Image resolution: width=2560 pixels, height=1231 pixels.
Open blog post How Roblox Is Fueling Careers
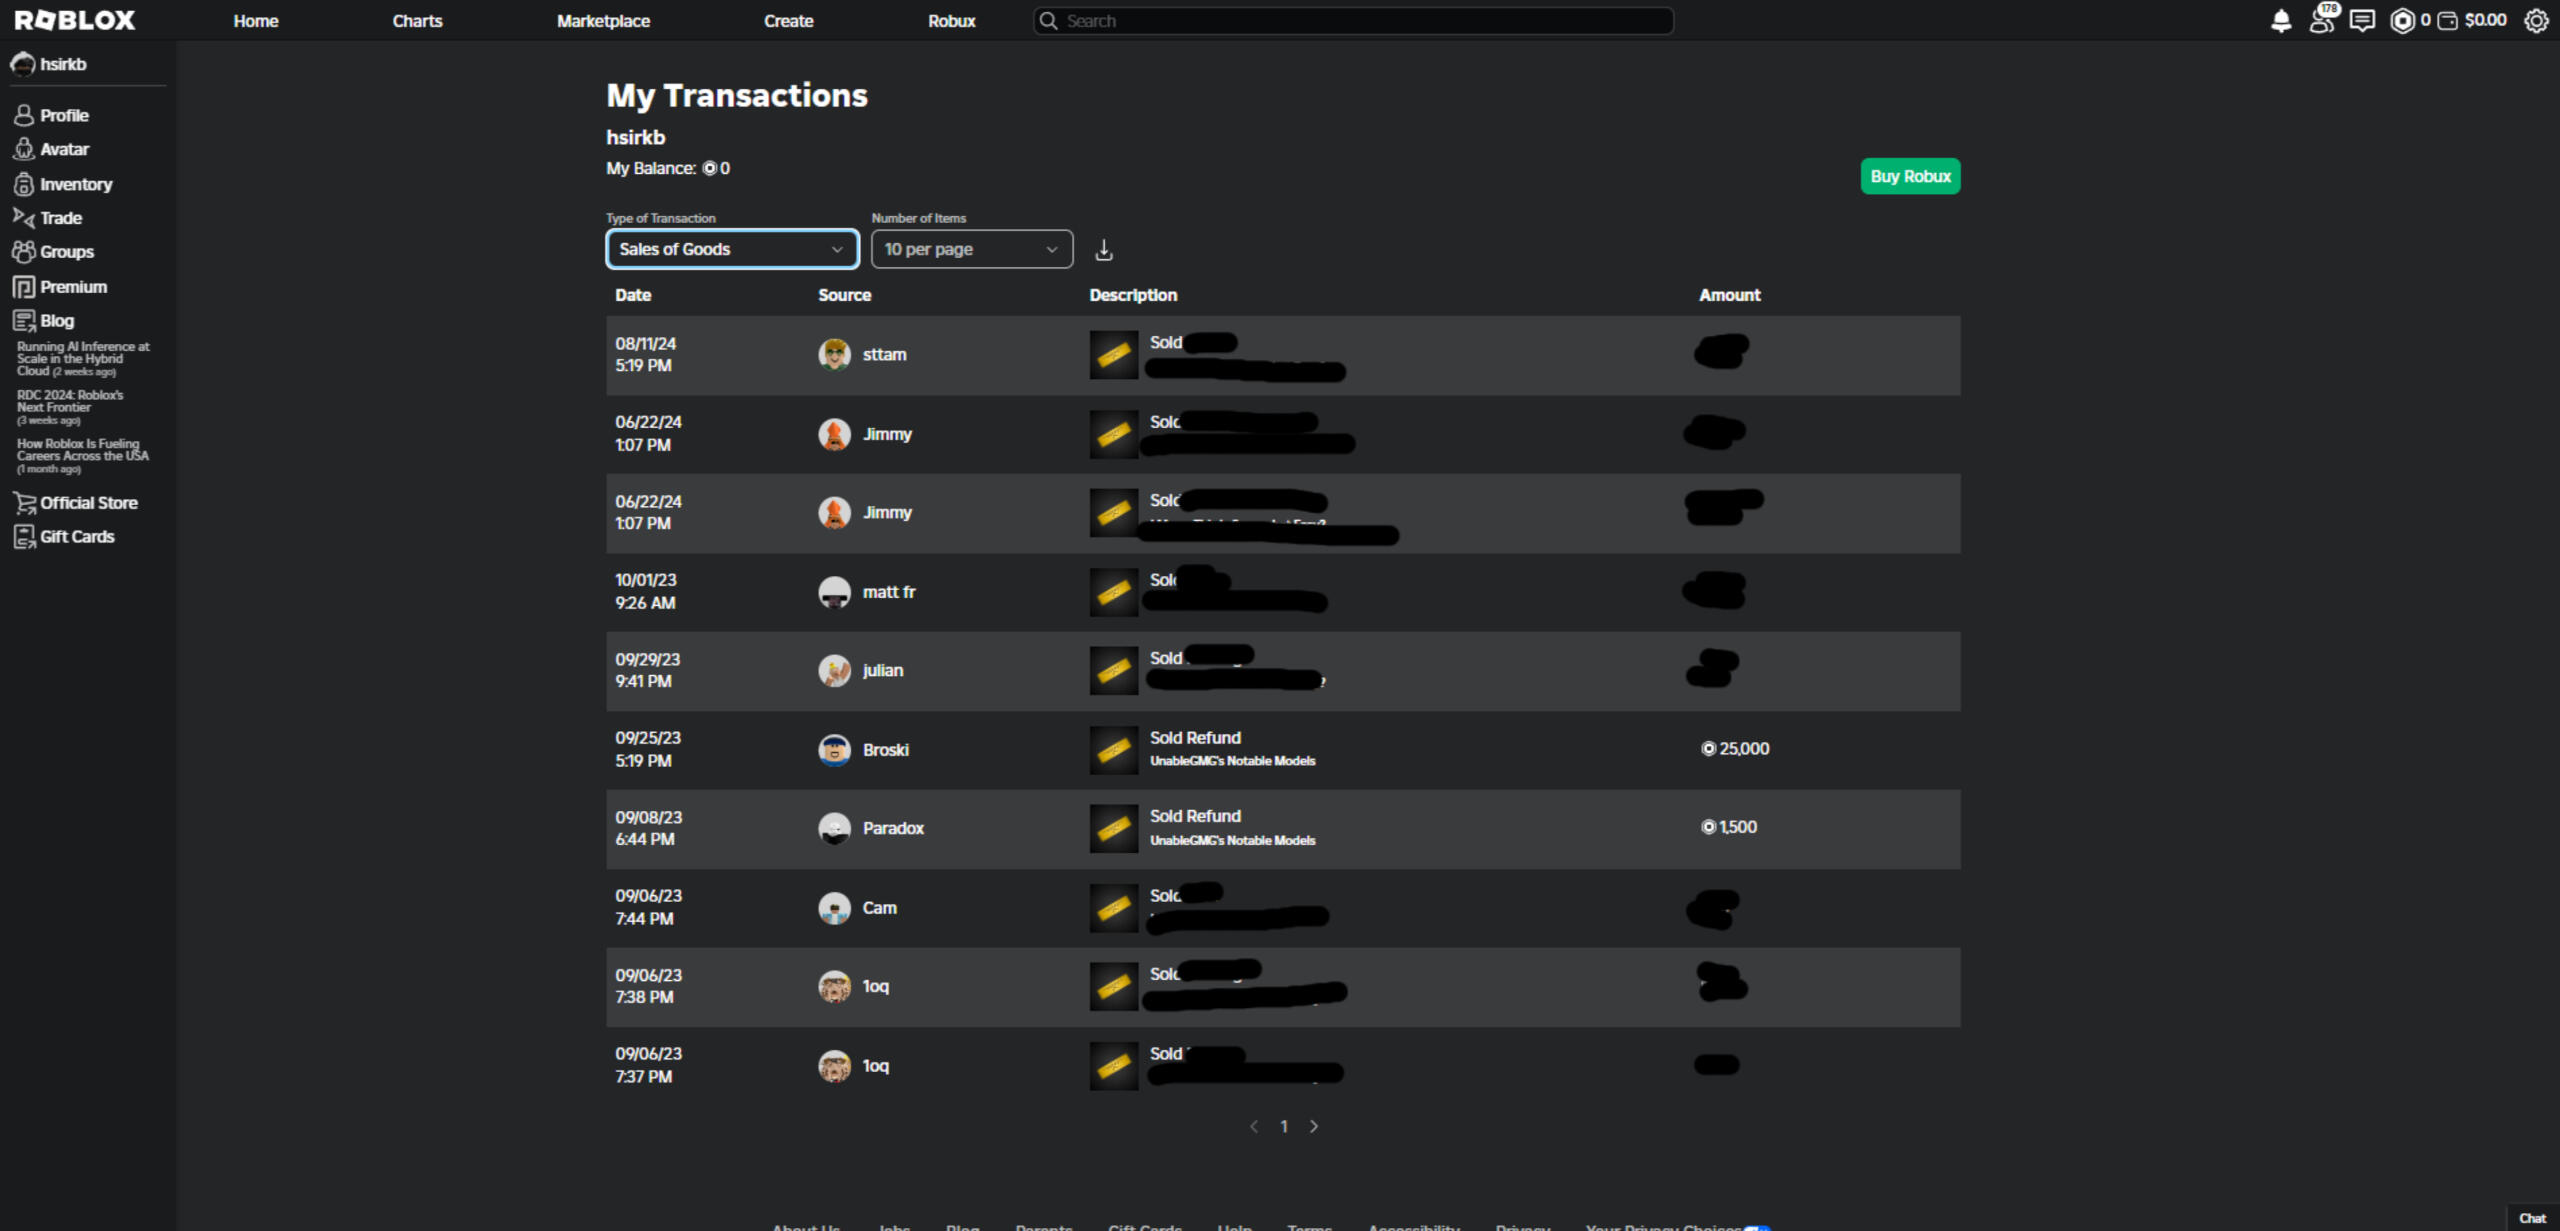pos(83,455)
